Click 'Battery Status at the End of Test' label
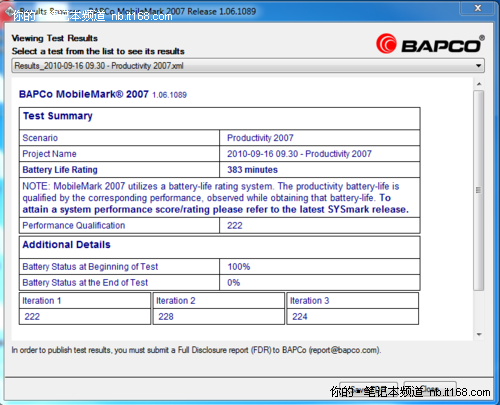 (85, 283)
